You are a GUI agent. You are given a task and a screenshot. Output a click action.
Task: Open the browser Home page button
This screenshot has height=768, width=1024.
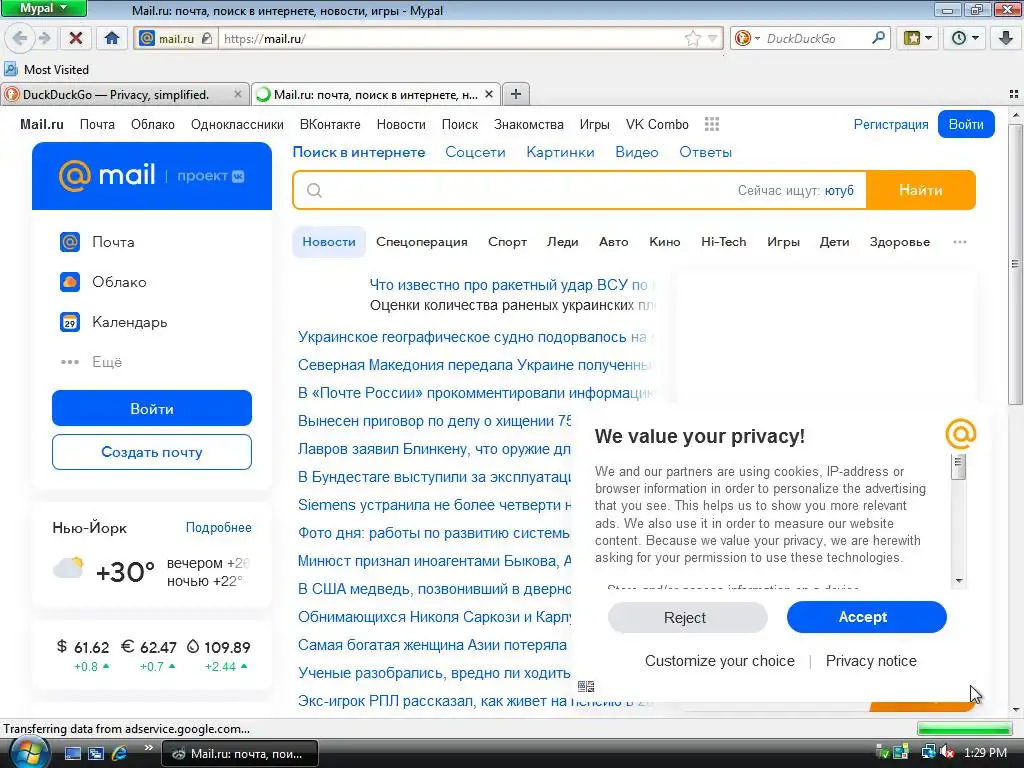(112, 38)
